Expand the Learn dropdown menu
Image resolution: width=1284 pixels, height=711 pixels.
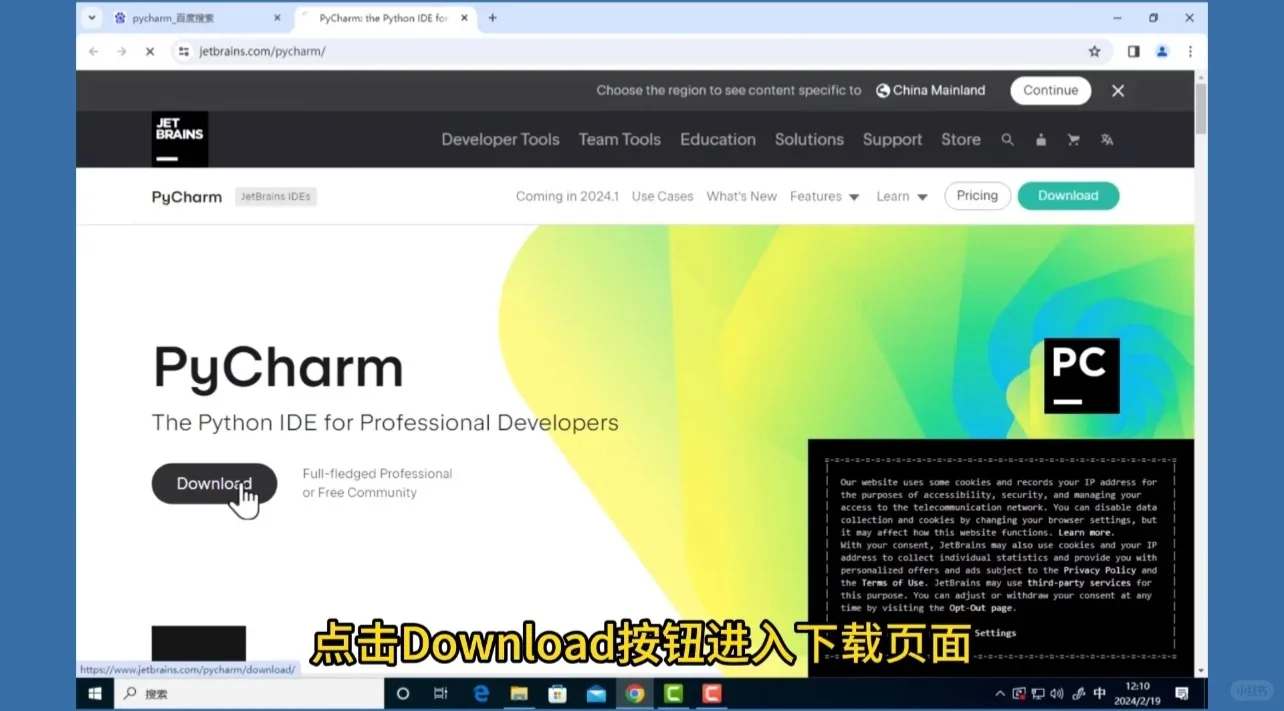[x=901, y=196]
